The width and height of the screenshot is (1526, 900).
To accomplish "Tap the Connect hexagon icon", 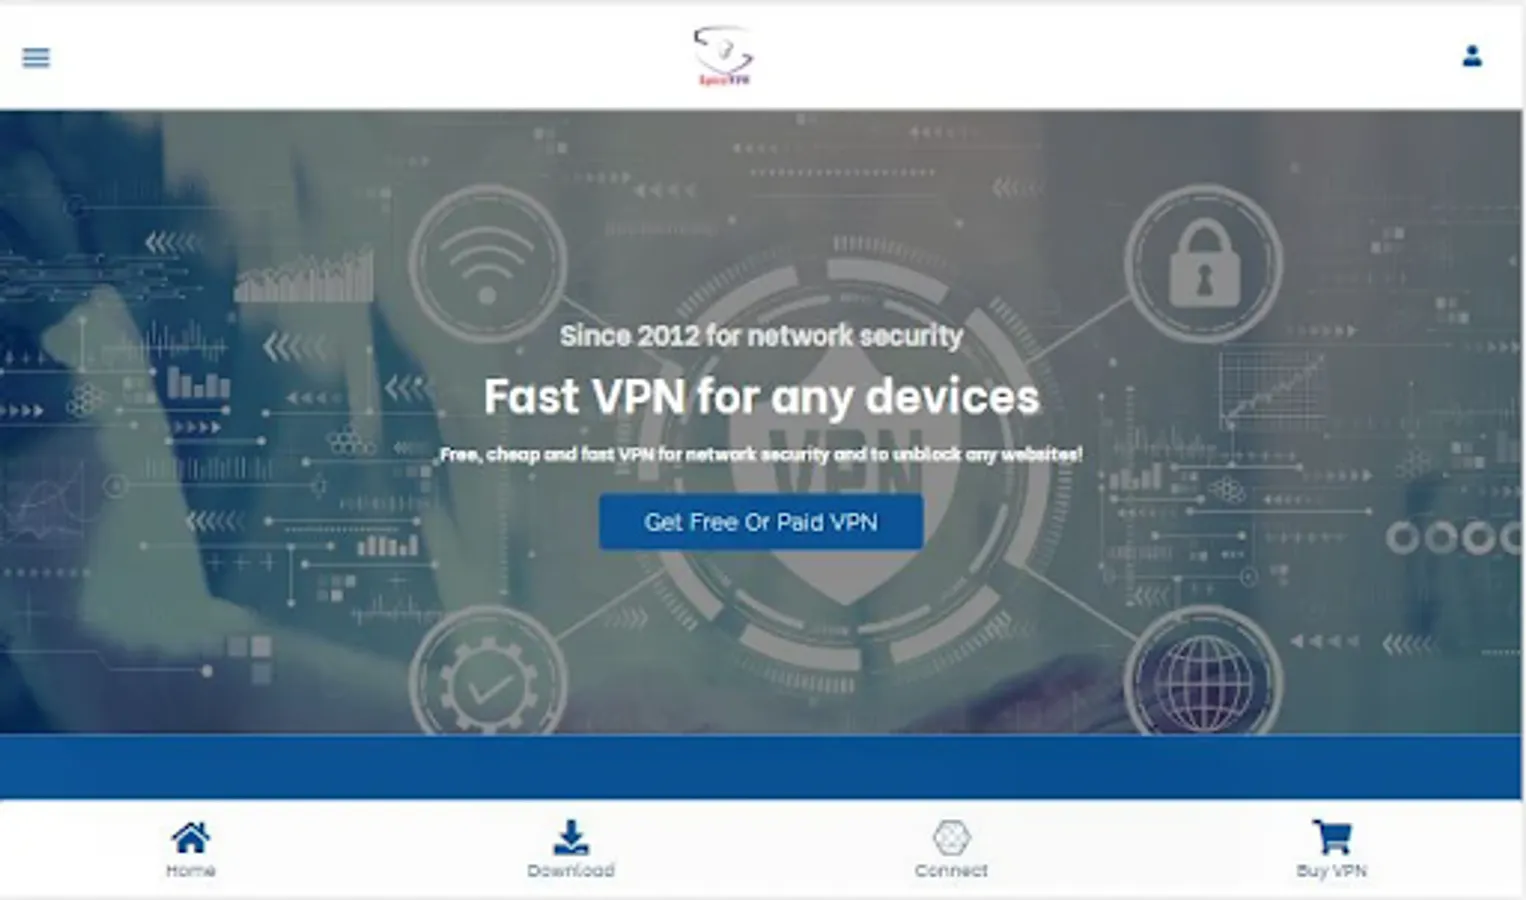I will 951,837.
